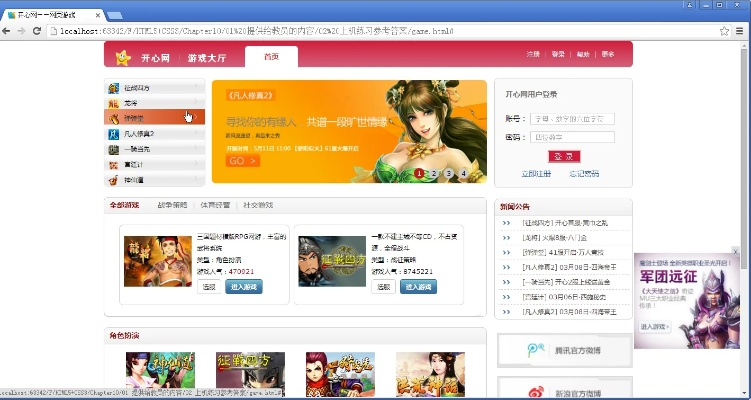
Task: Click 进入游戏 for the 征战四方 game card
Action: [x=418, y=286]
